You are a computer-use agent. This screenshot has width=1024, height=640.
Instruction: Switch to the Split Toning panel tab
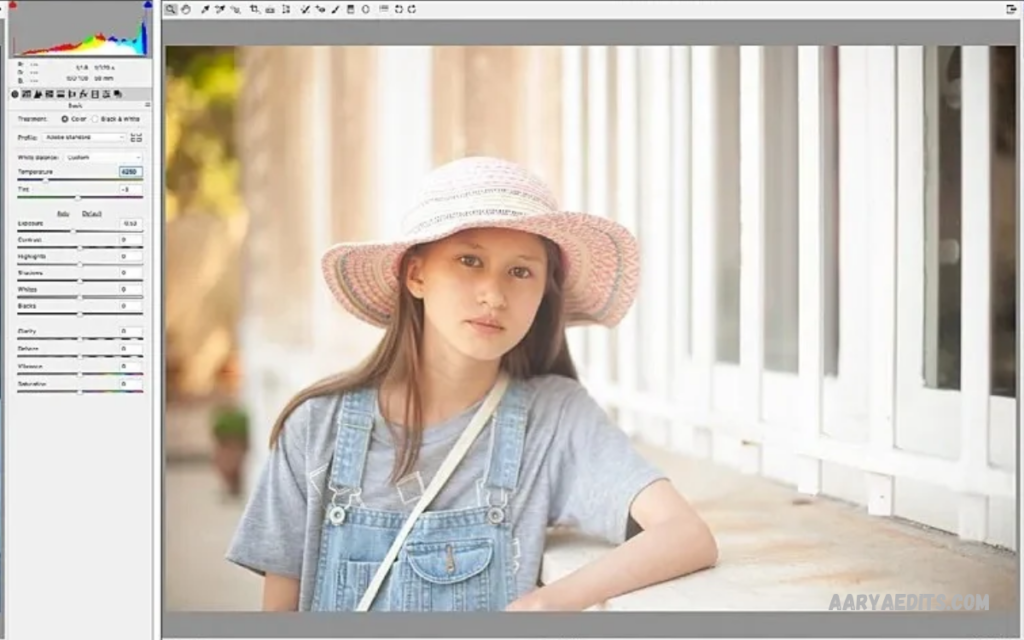pos(60,95)
